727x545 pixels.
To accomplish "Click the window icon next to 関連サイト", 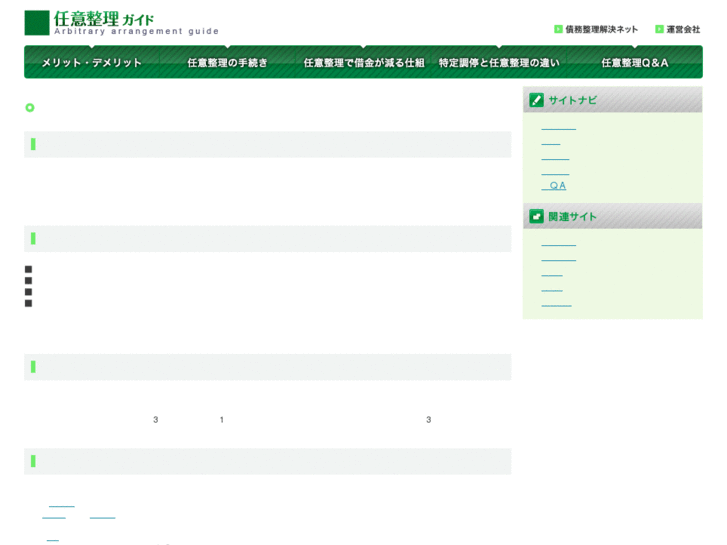I will [x=536, y=216].
